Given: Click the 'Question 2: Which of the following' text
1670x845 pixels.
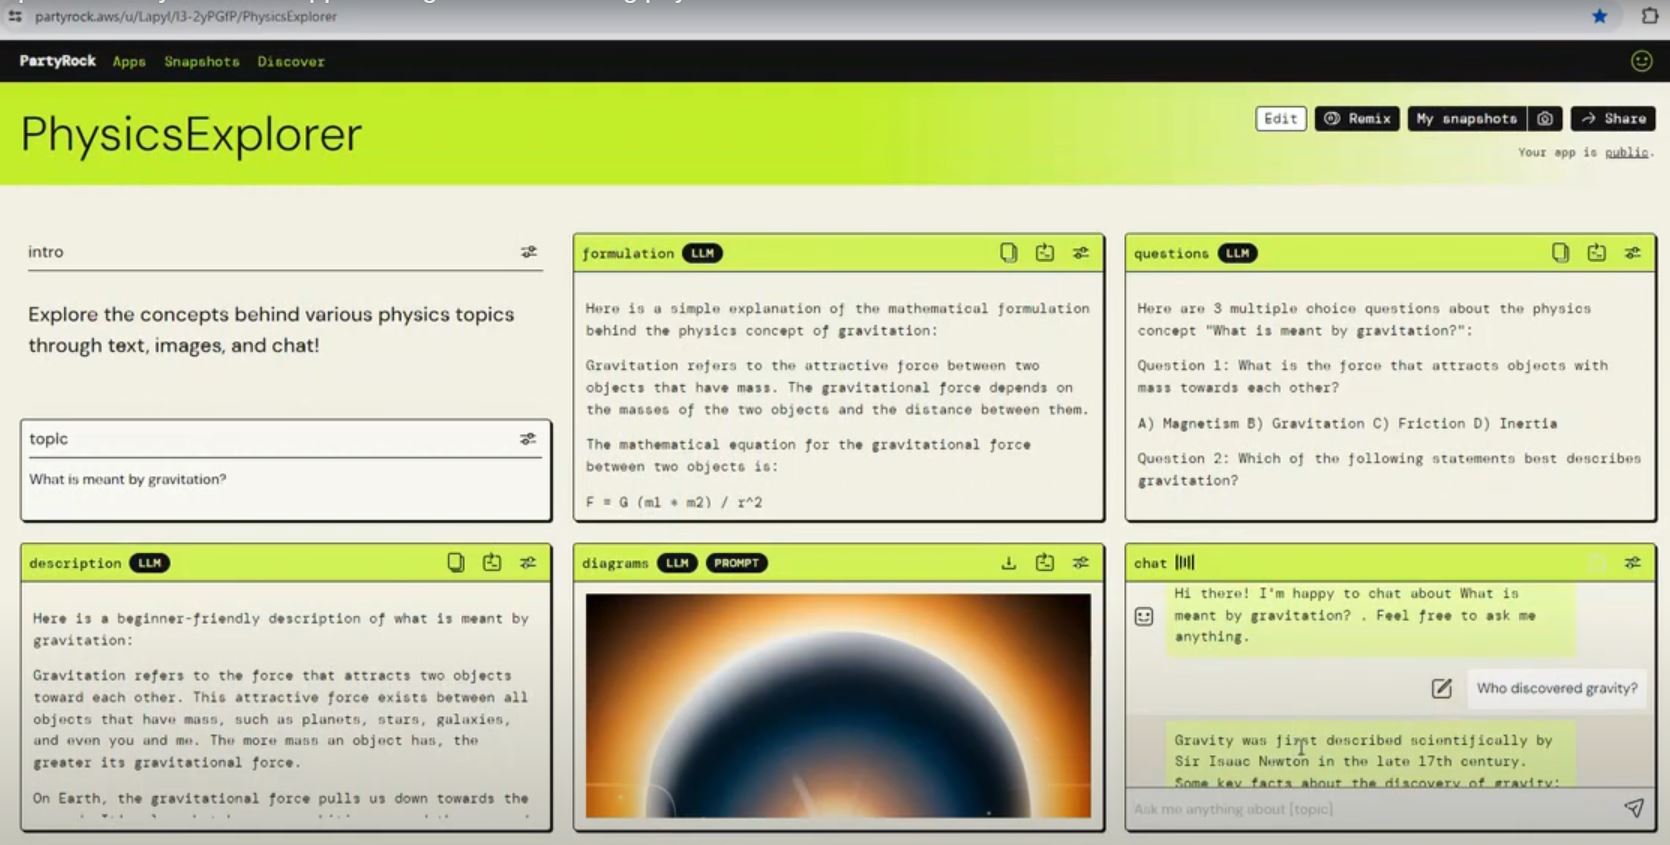Looking at the screenshot, I should pos(1389,469).
